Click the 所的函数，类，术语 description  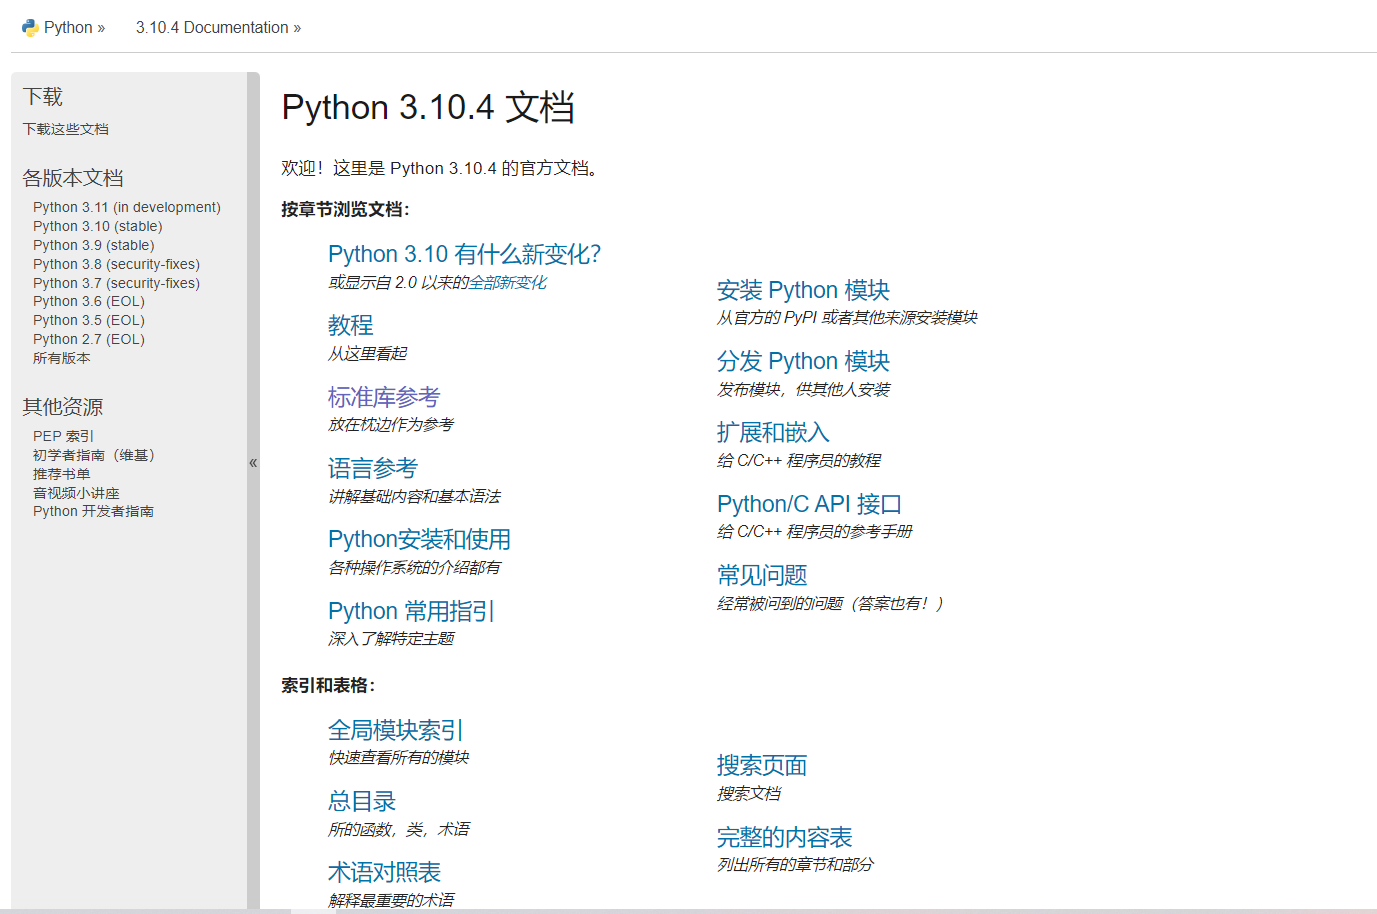pos(399,830)
